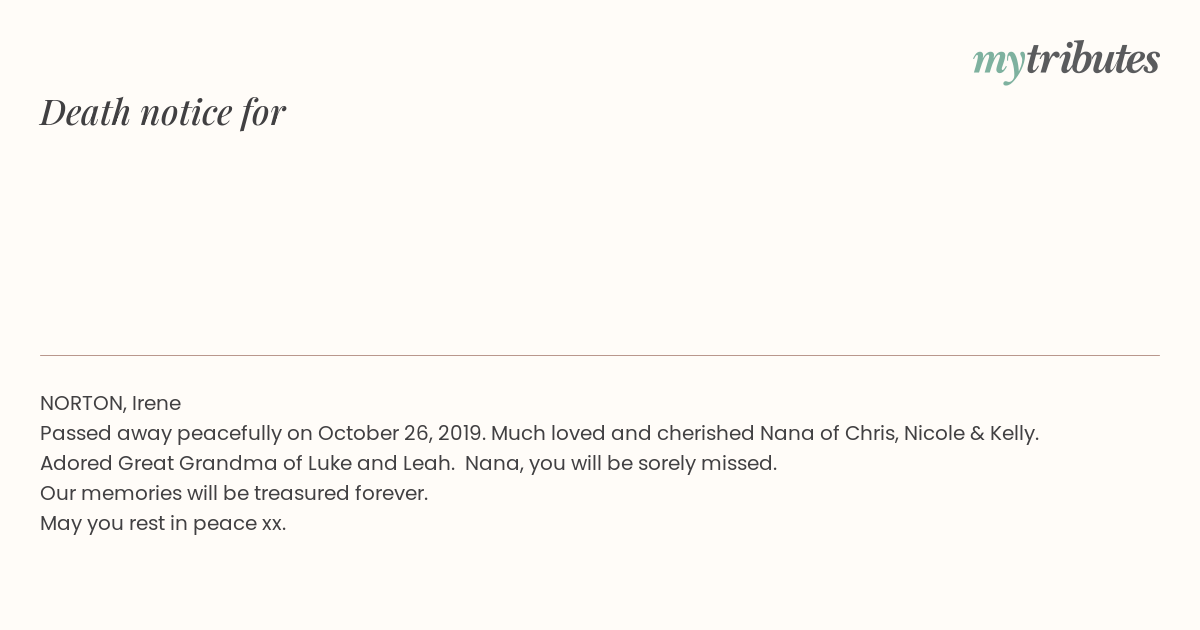Image resolution: width=1200 pixels, height=630 pixels.
Task: Click the first name "Irene"
Action: [x=156, y=404]
